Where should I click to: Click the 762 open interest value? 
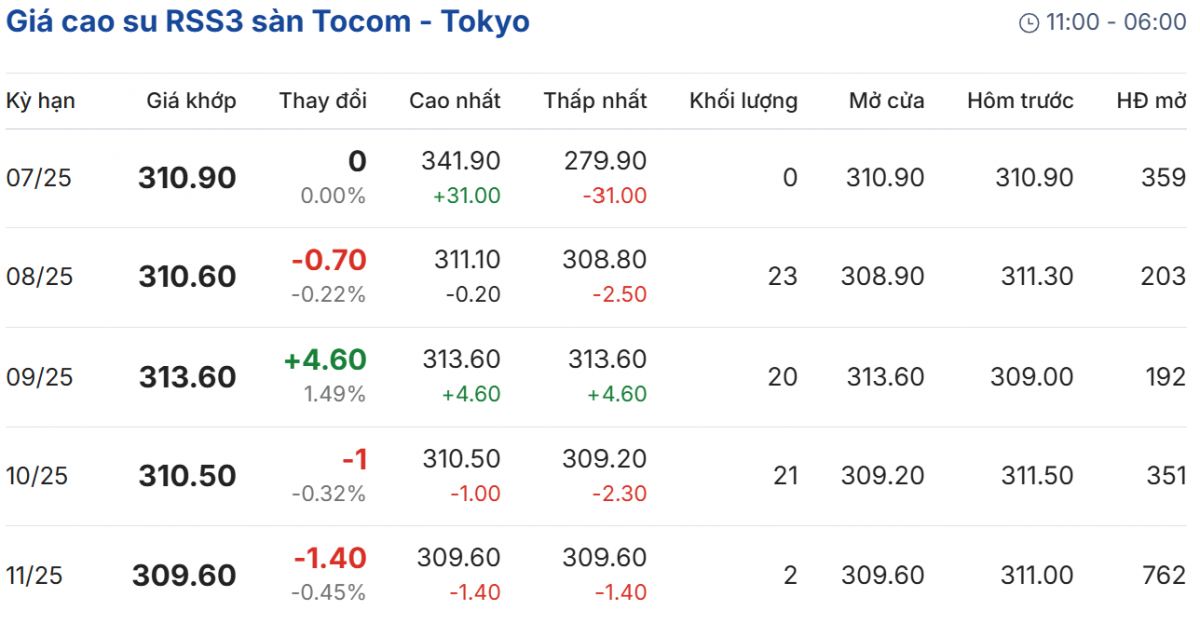point(1163,575)
